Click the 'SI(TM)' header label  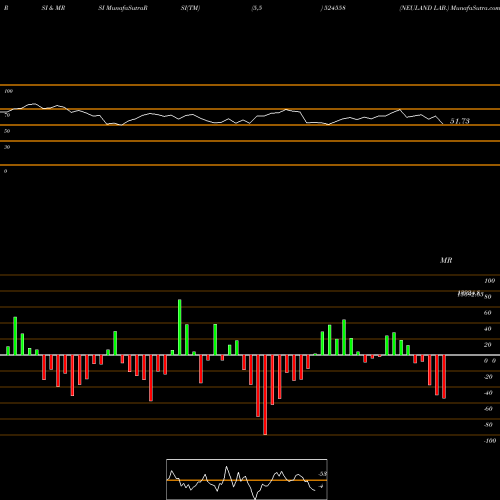190,8
